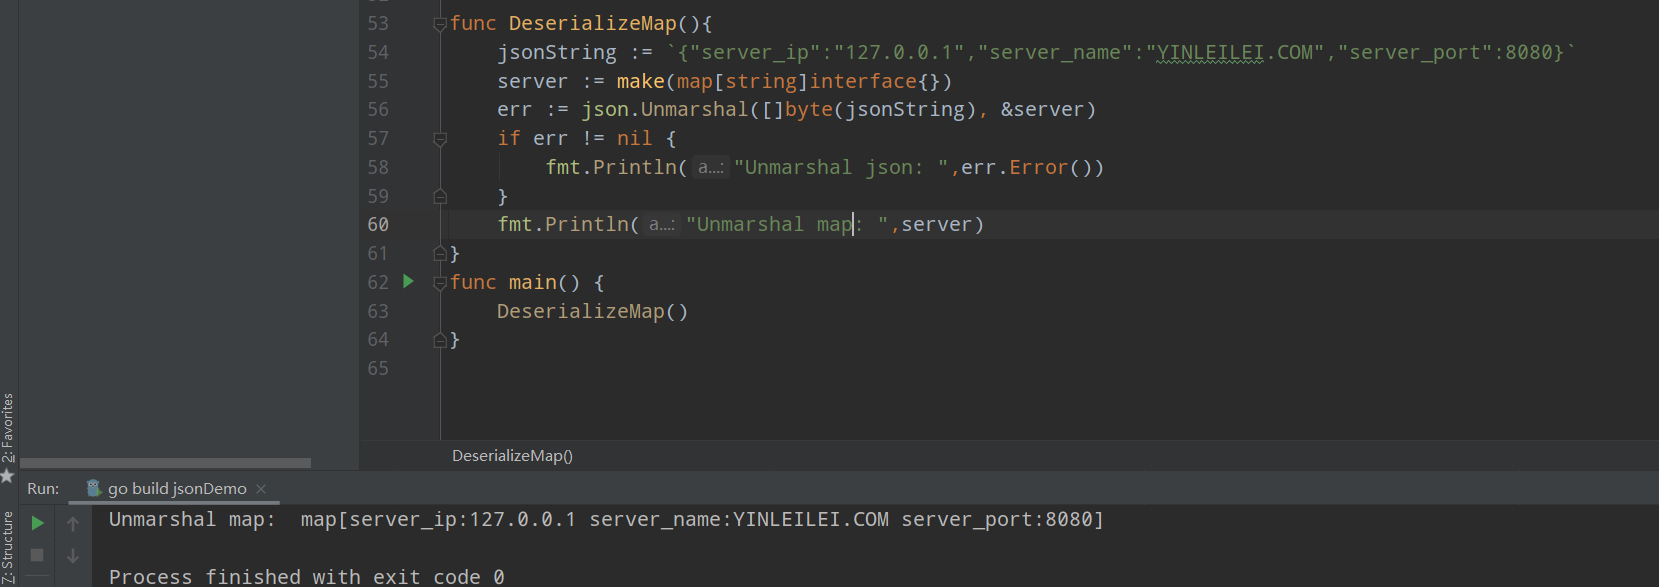This screenshot has height=587, width=1659.
Task: Click the Run: panel label
Action: click(43, 488)
